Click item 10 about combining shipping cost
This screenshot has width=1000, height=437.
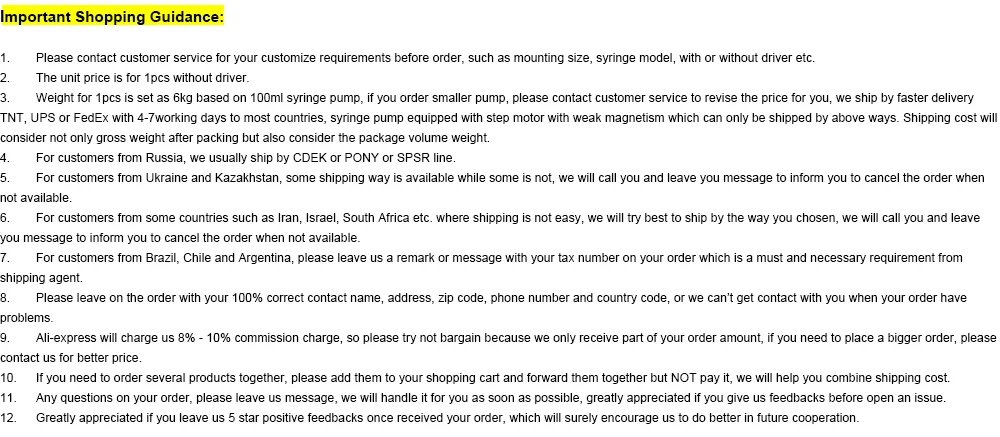[x=475, y=378]
